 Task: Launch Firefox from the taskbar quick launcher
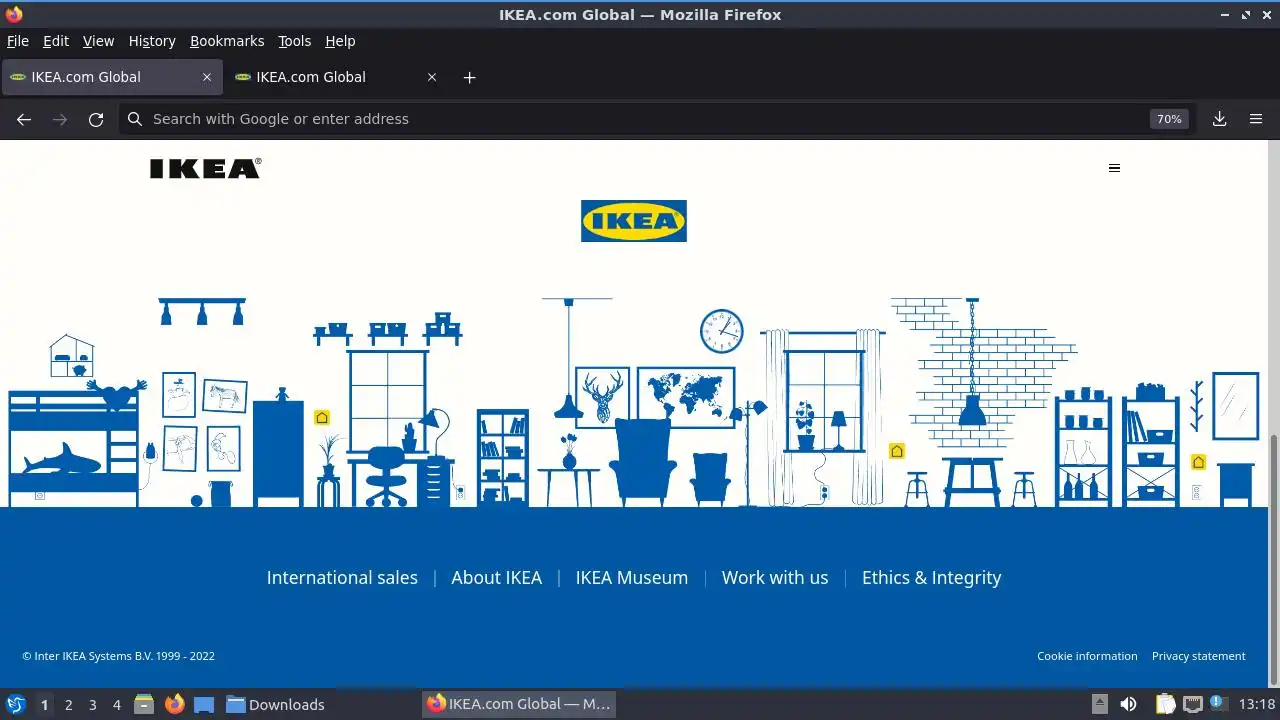[175, 704]
